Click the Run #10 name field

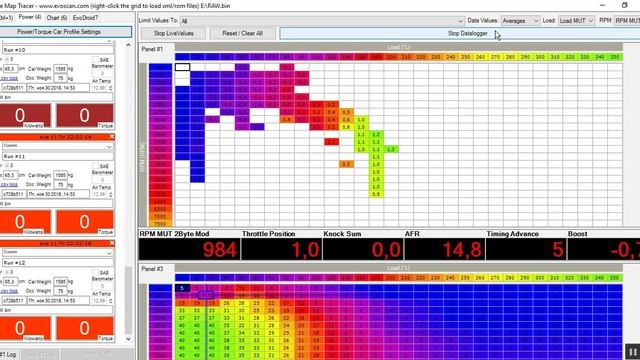[58, 50]
